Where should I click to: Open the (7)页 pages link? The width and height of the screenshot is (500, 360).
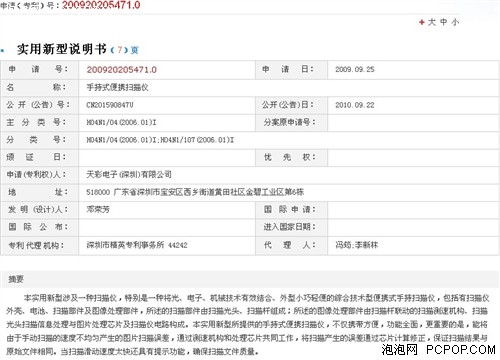124,50
